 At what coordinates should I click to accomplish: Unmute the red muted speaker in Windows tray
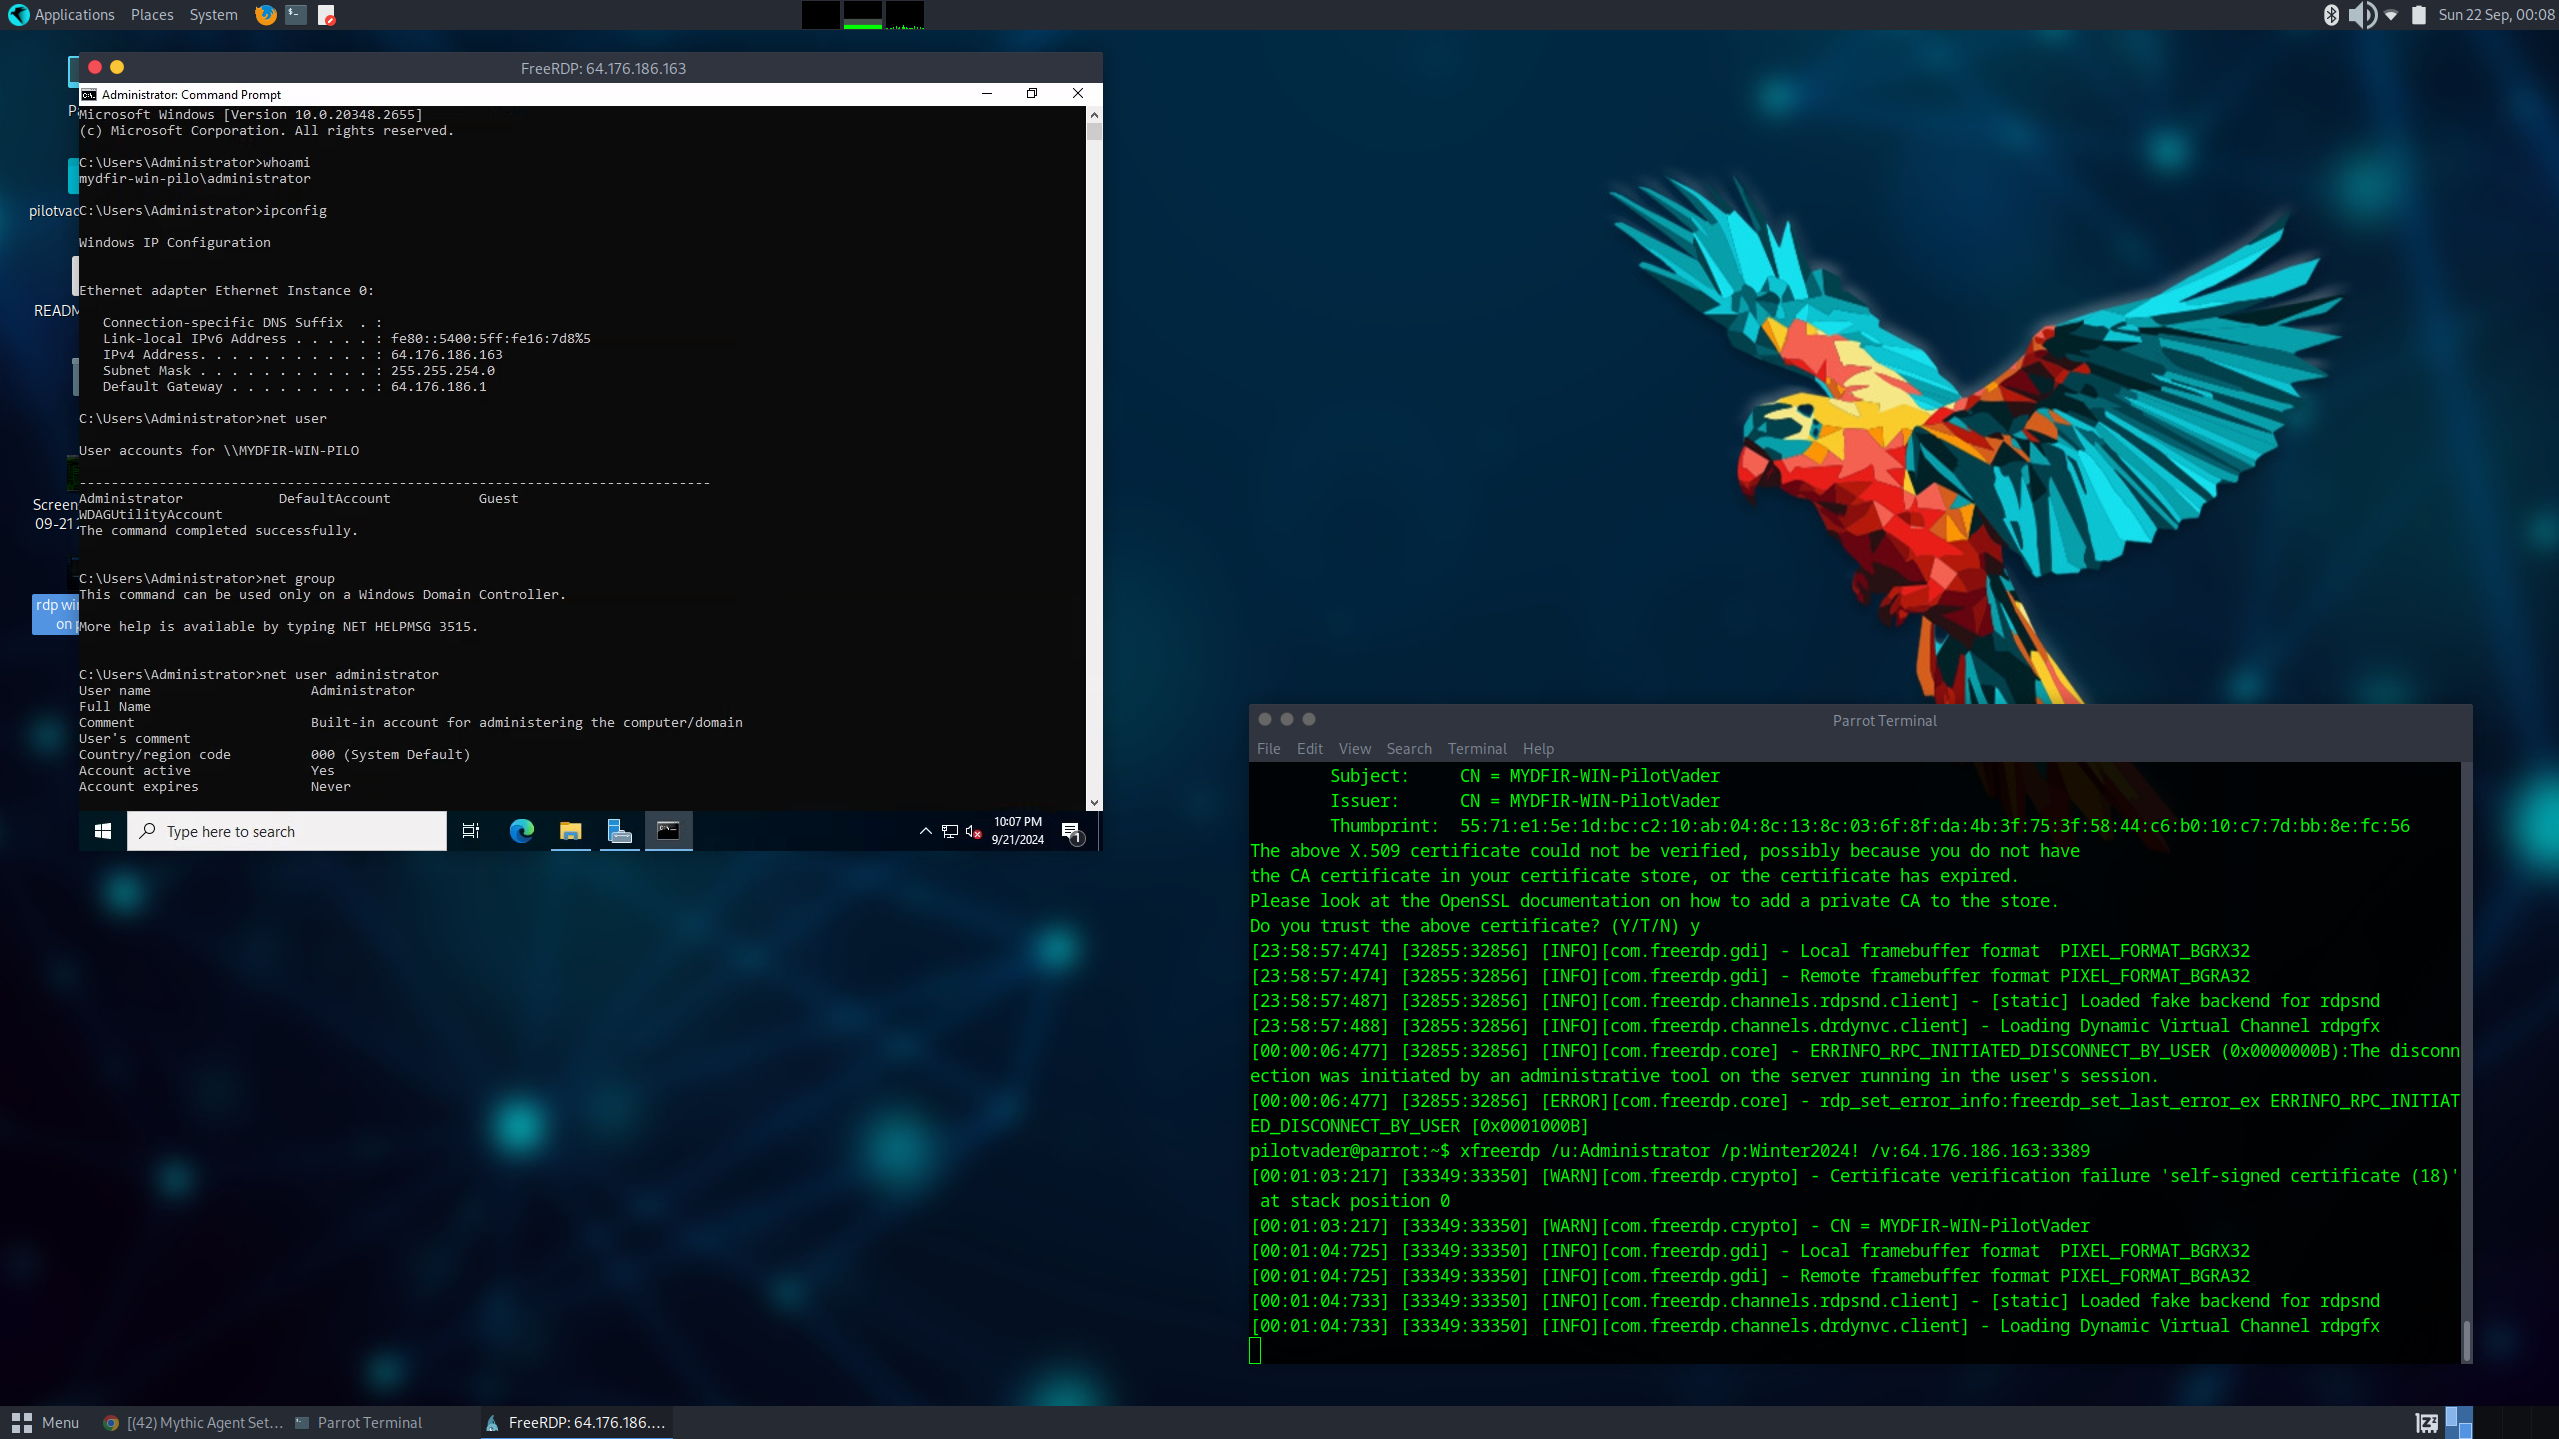click(971, 832)
